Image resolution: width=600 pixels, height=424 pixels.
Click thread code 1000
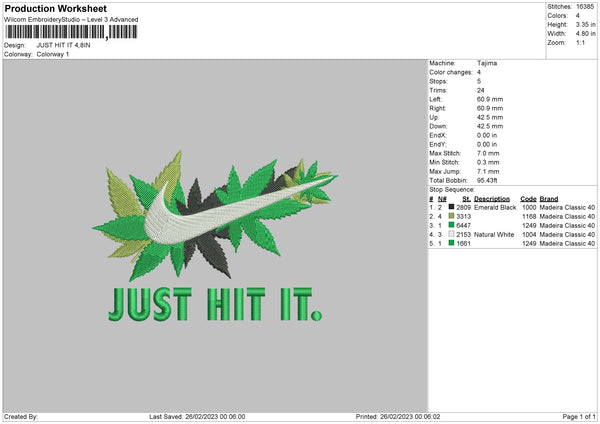point(529,207)
